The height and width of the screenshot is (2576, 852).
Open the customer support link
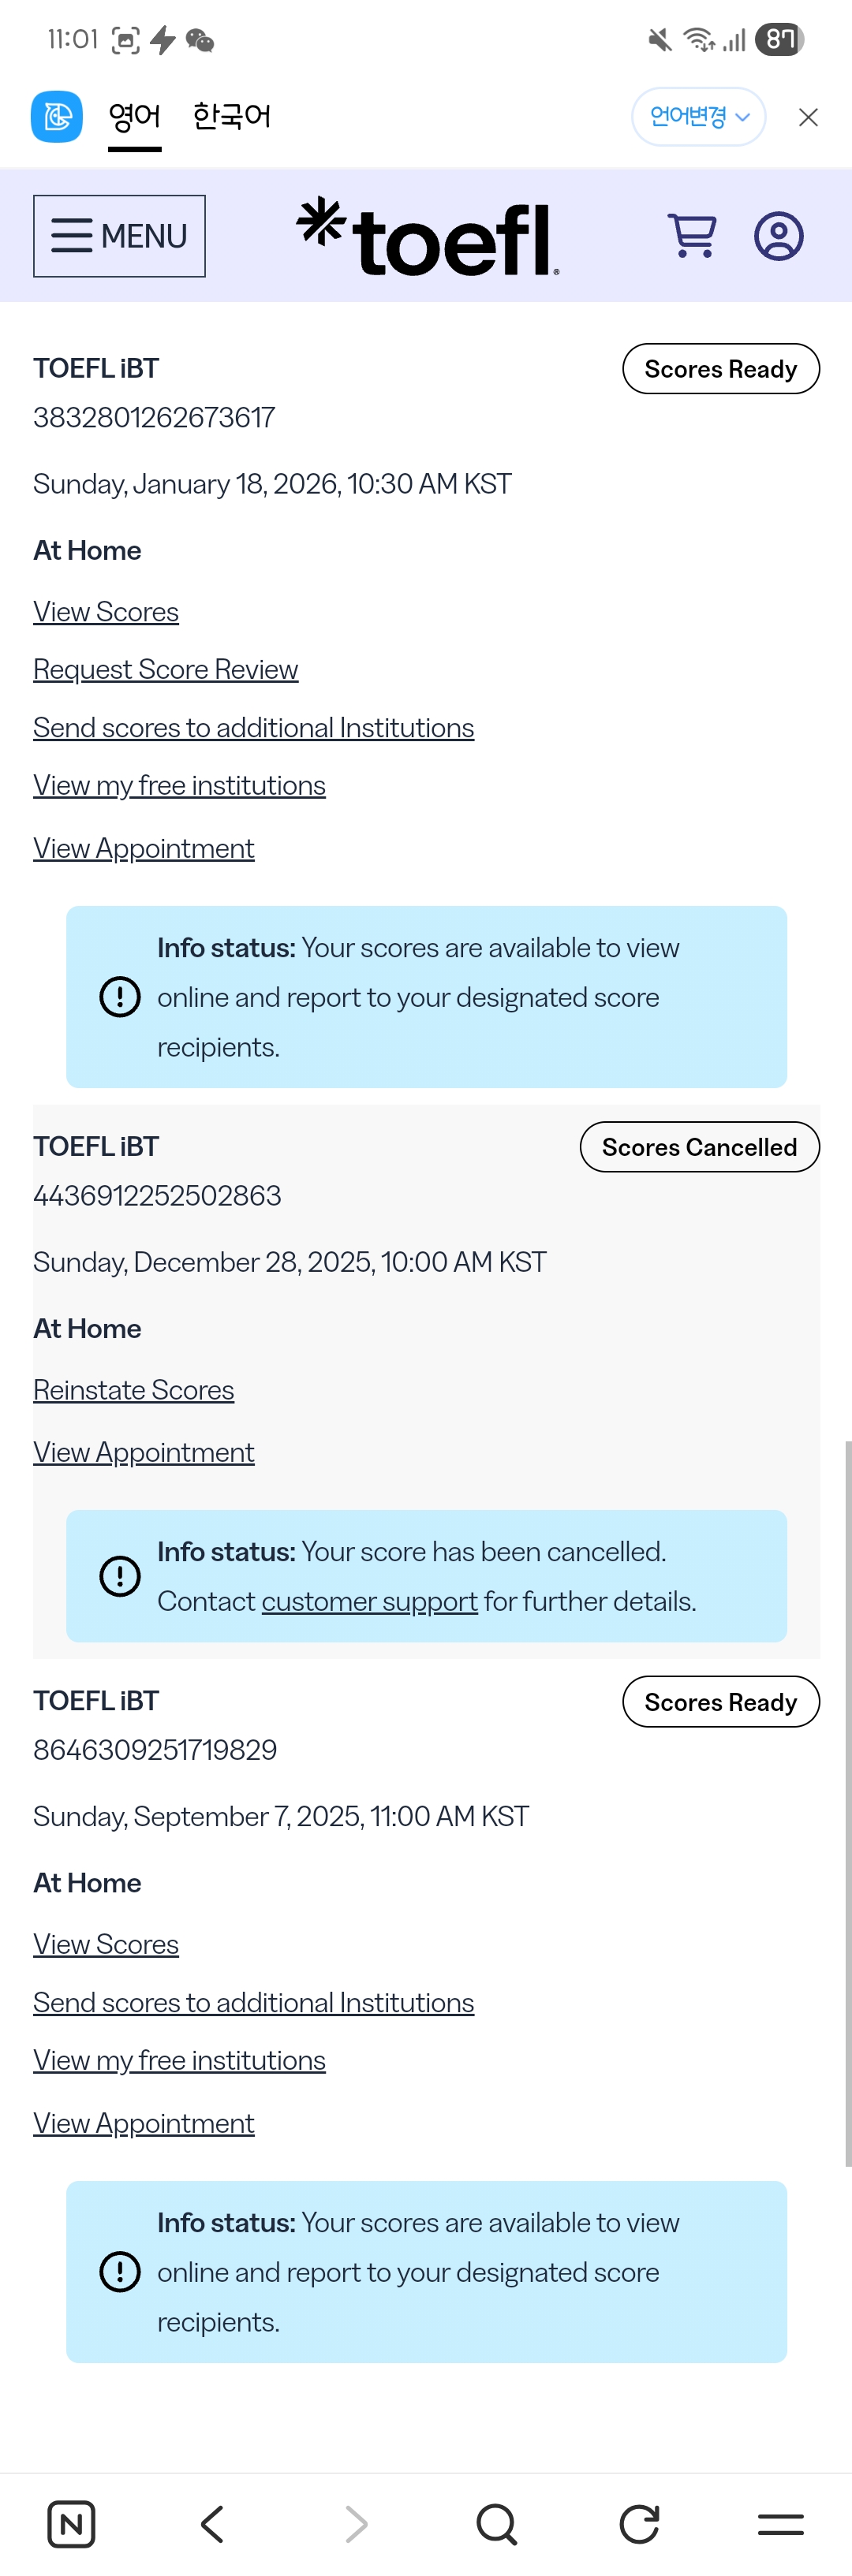(369, 1601)
